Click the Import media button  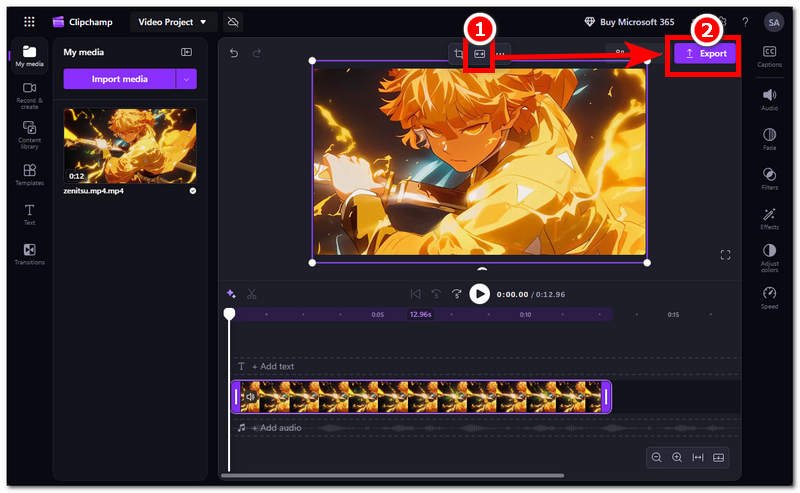[119, 79]
